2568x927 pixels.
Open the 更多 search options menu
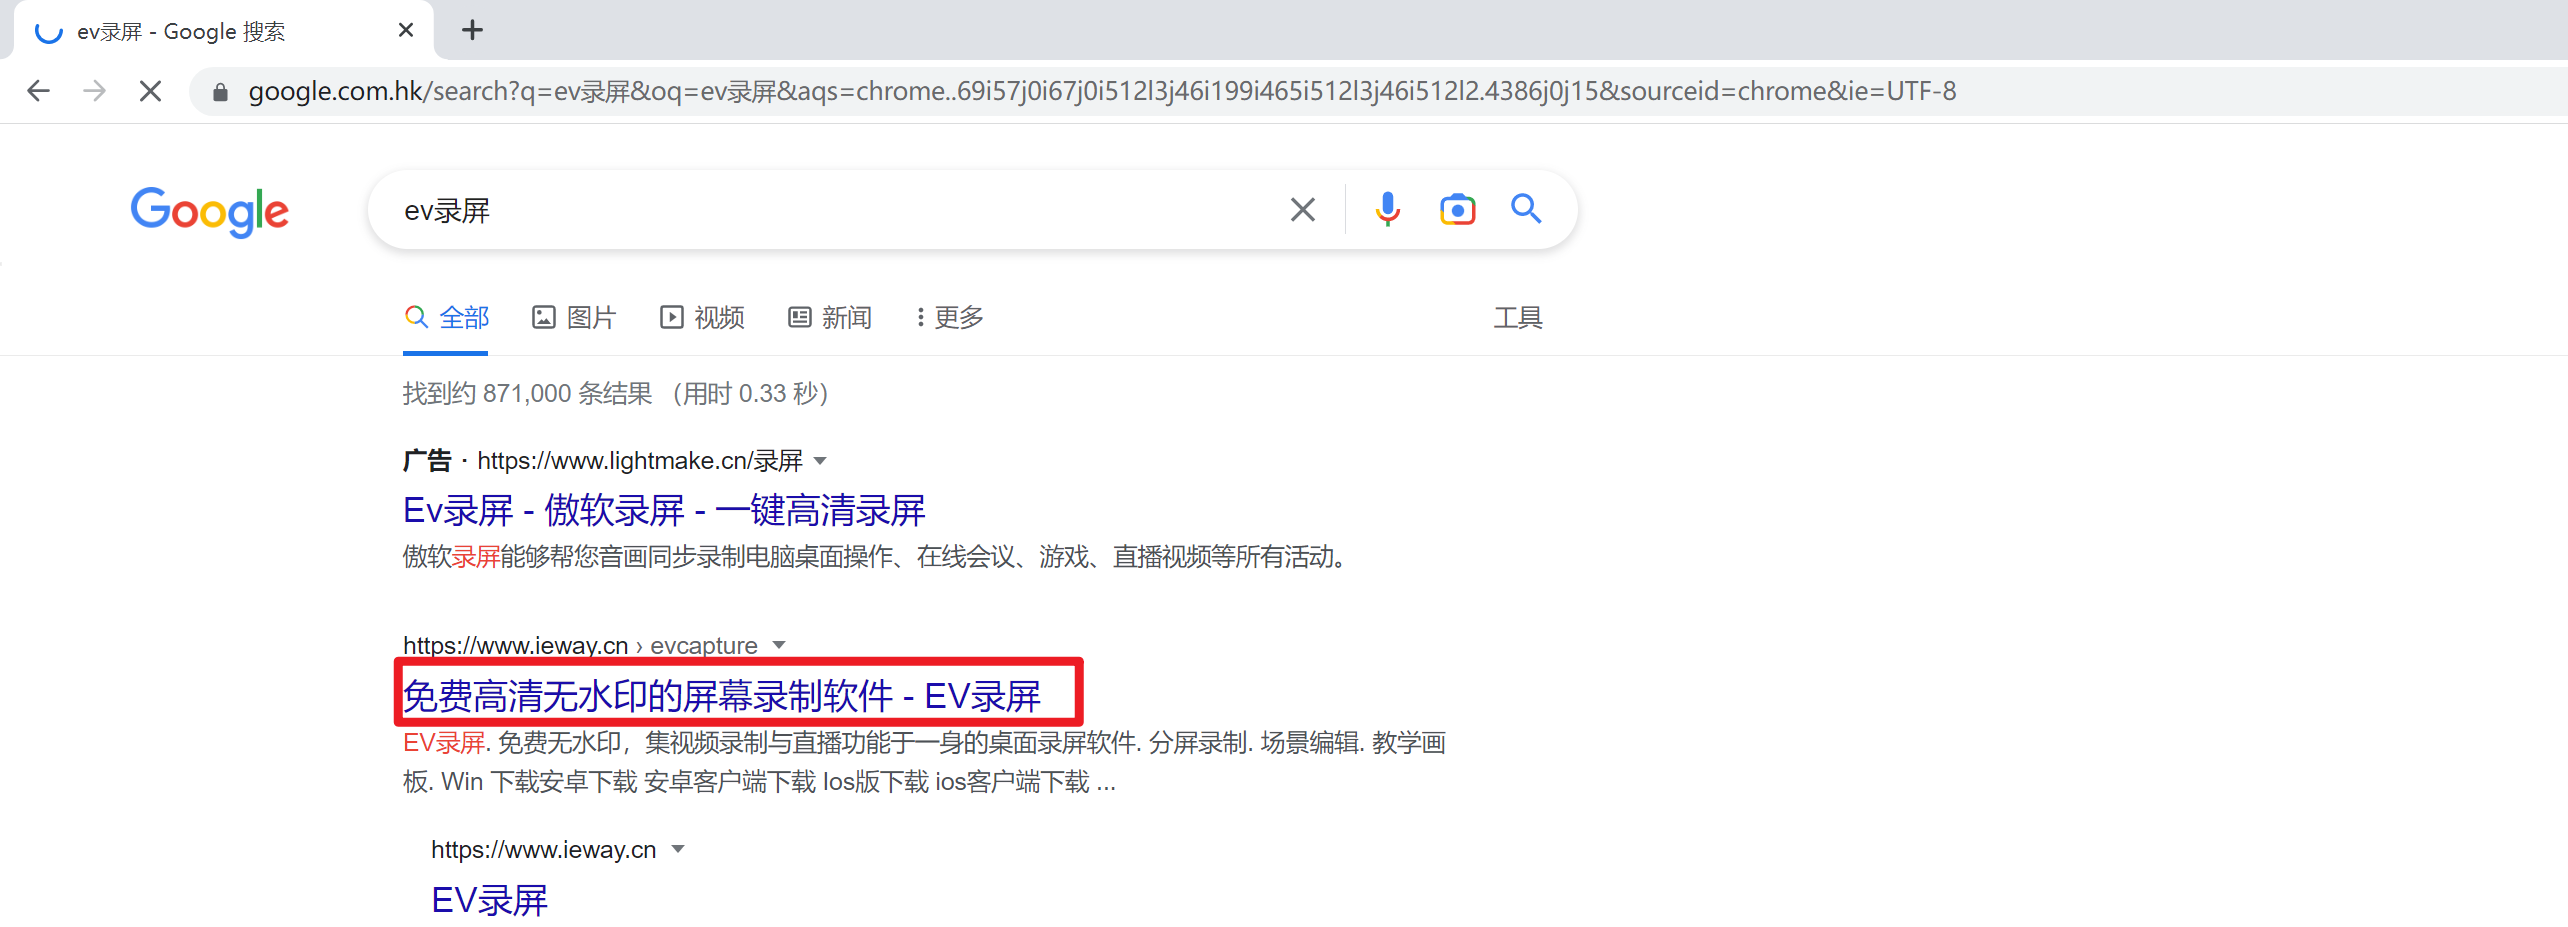tap(946, 317)
